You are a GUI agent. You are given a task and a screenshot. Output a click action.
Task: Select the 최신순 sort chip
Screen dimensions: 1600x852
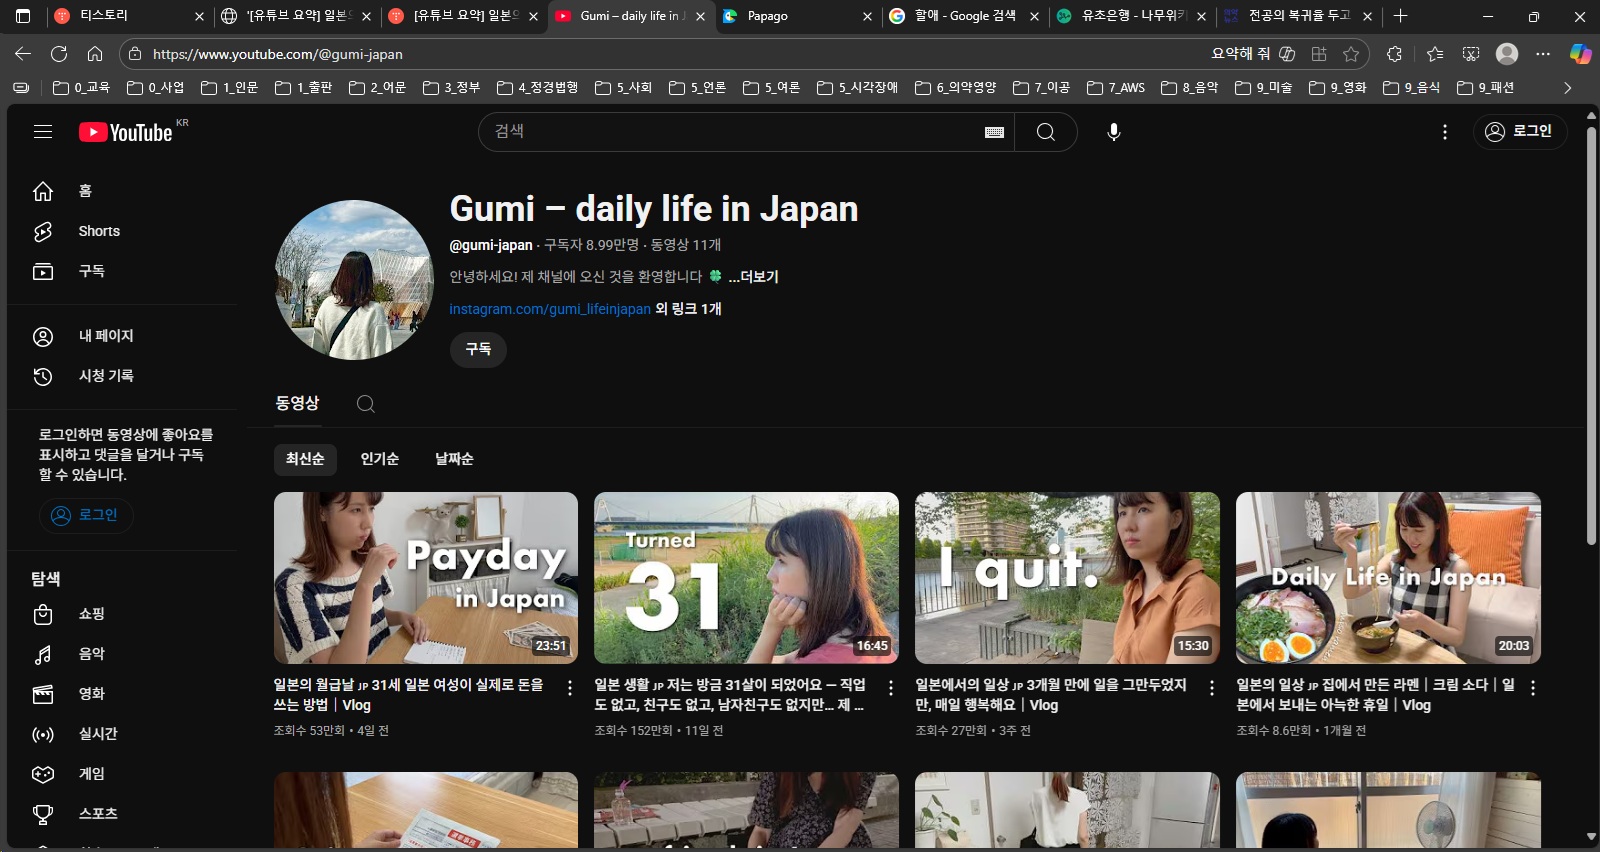pos(305,459)
